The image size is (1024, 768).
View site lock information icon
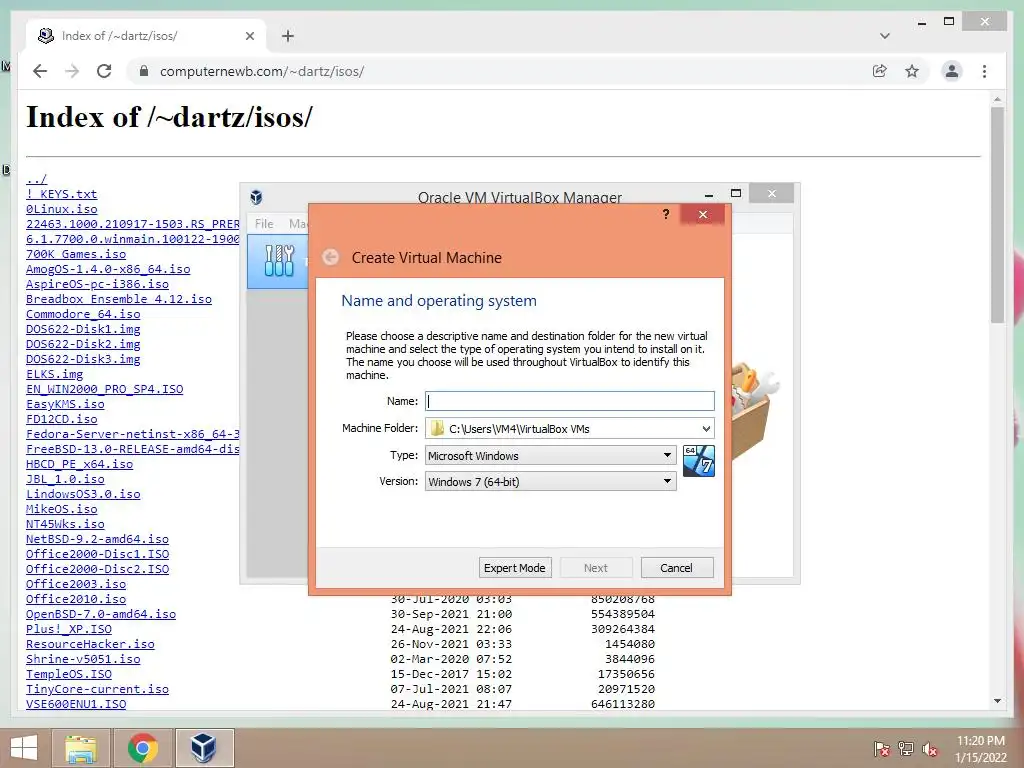[x=144, y=71]
